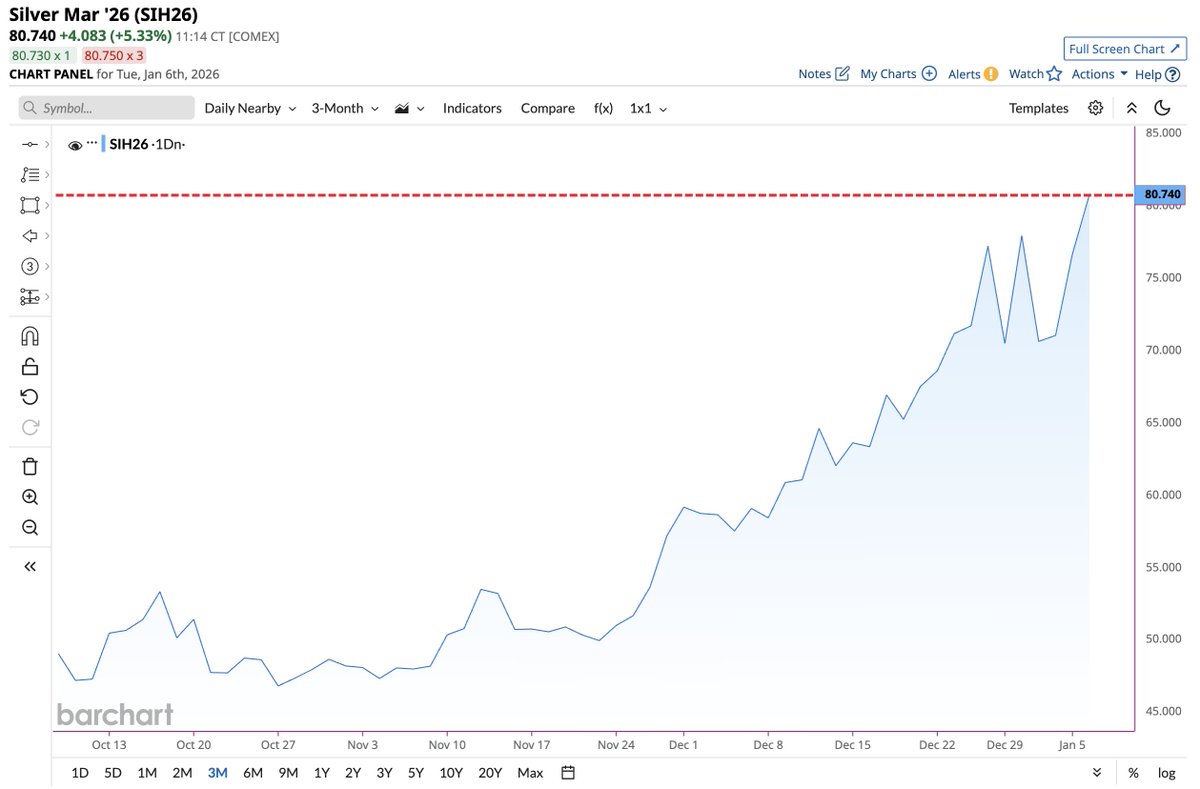Image resolution: width=1200 pixels, height=789 pixels.
Task: Select the rectangle shape tool
Action: pyautogui.click(x=29, y=205)
